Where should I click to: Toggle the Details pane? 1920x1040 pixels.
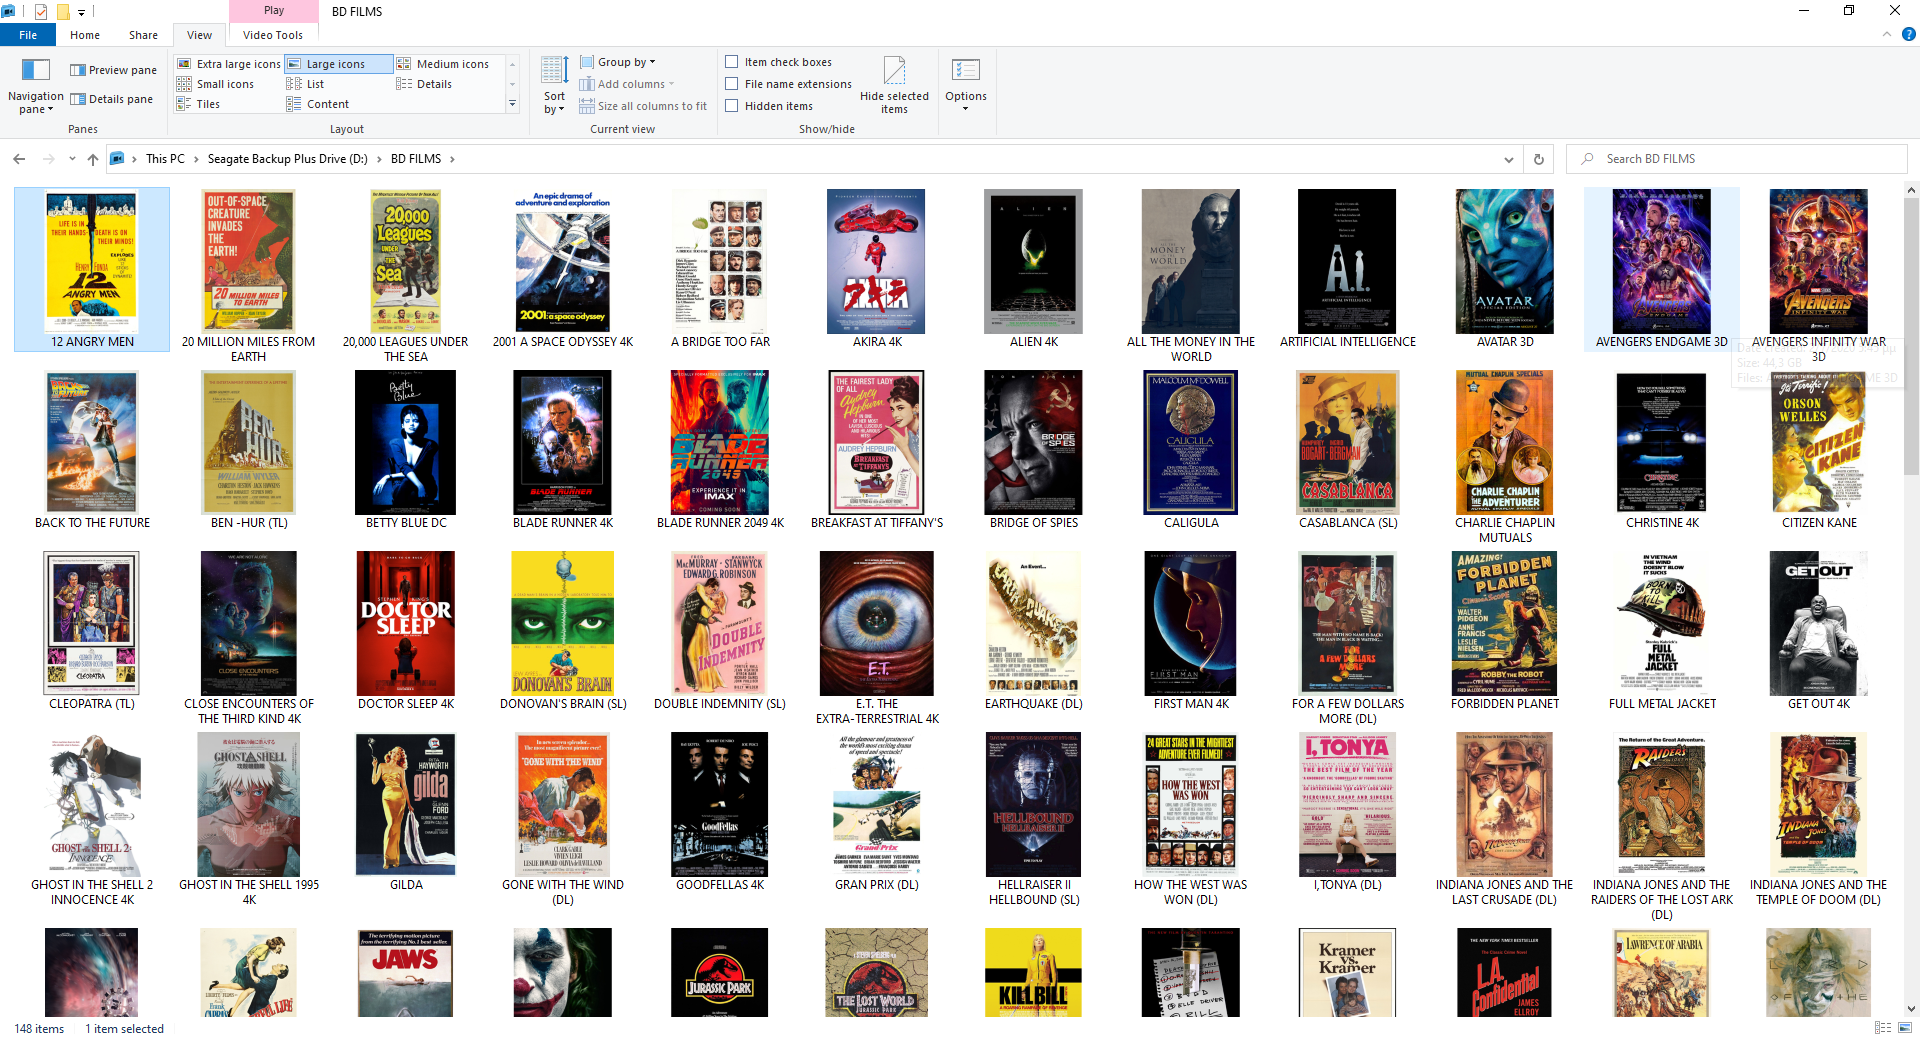pos(111,99)
